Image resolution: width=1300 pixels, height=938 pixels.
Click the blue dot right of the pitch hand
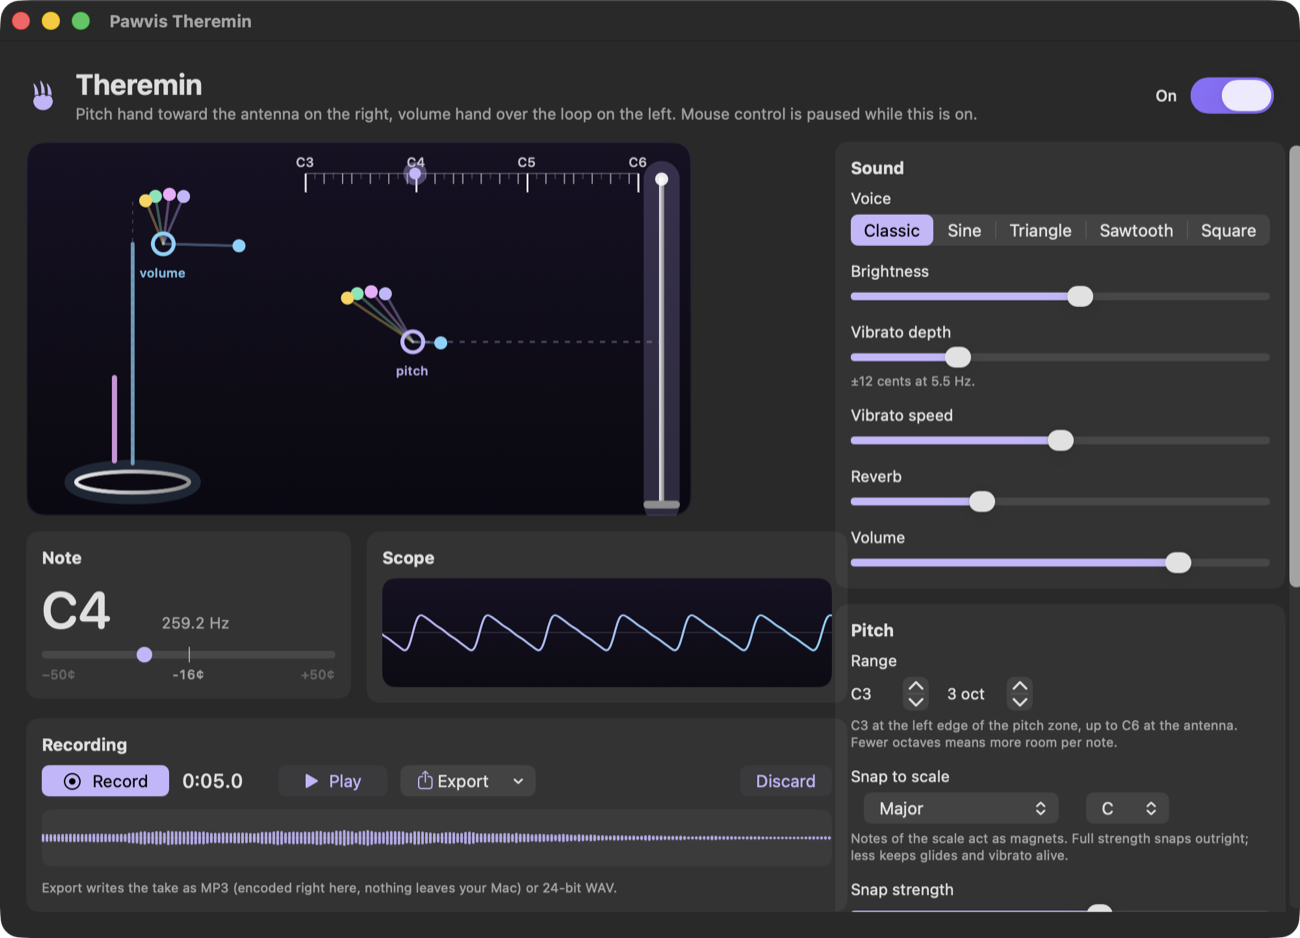pyautogui.click(x=441, y=343)
